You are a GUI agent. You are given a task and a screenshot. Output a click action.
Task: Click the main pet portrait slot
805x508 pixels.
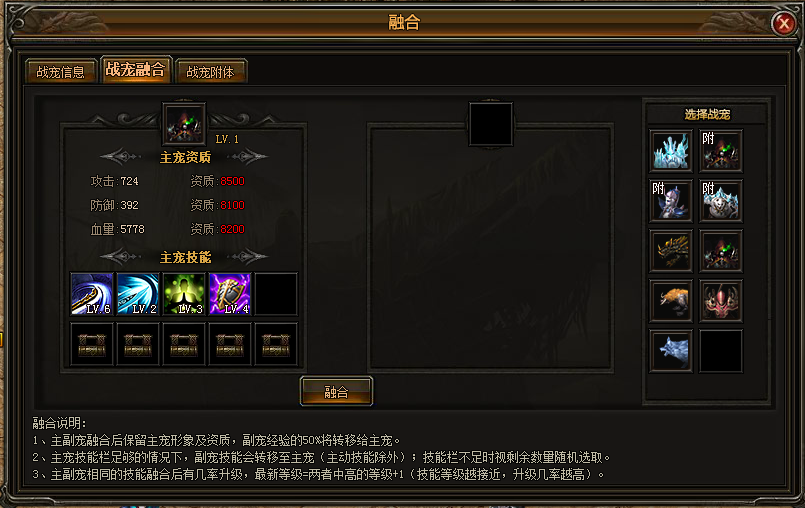(184, 124)
